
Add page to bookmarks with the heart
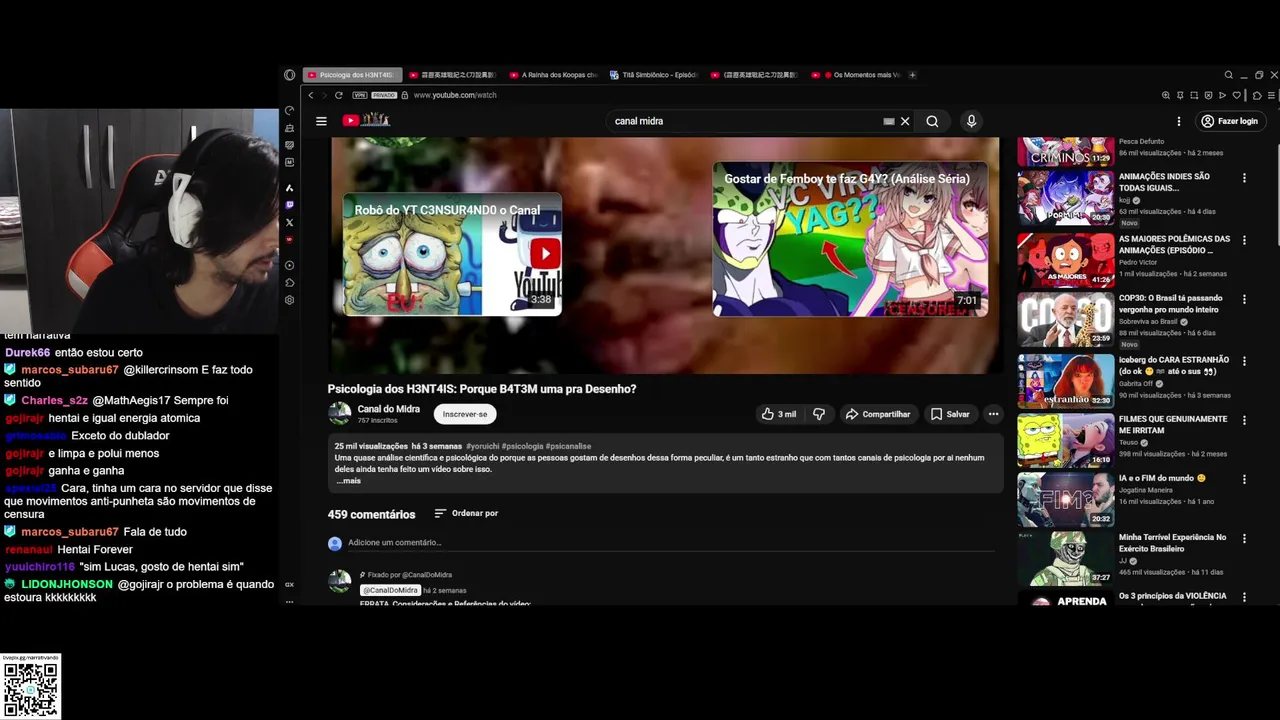(x=1237, y=95)
